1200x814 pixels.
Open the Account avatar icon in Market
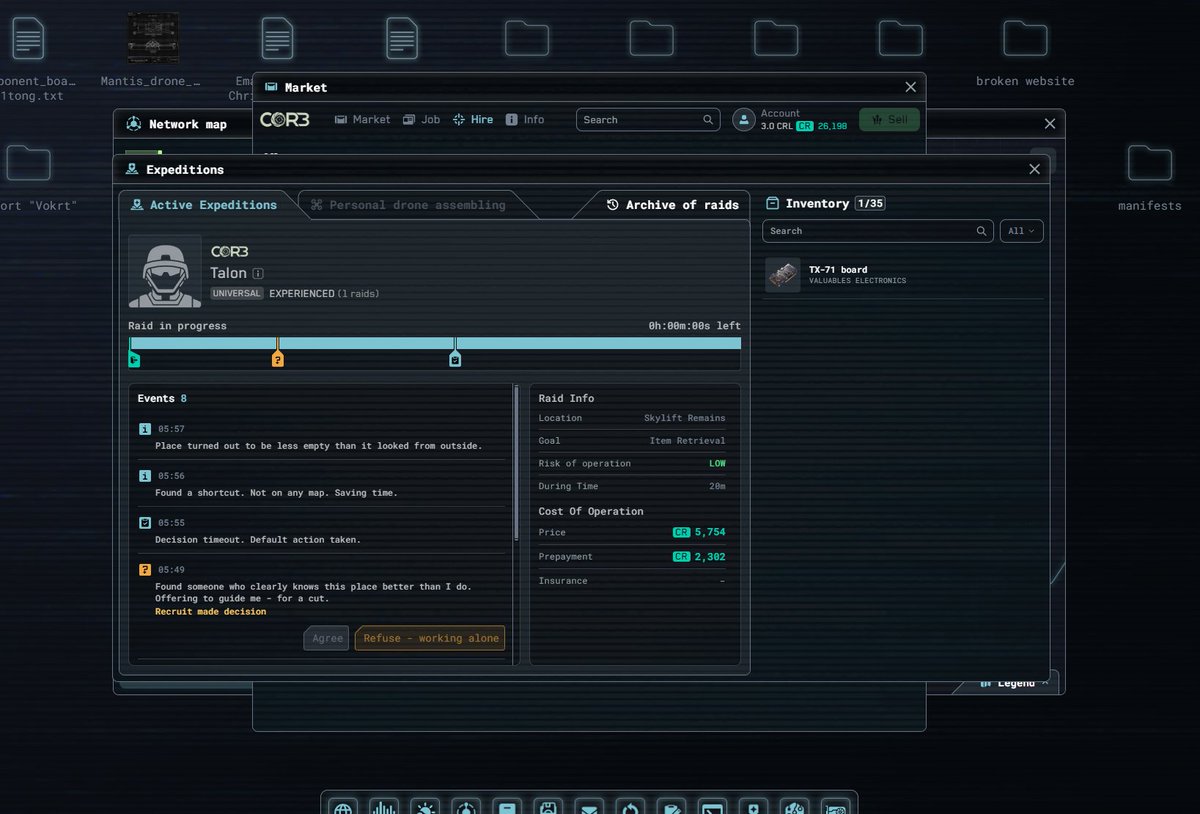click(743, 120)
